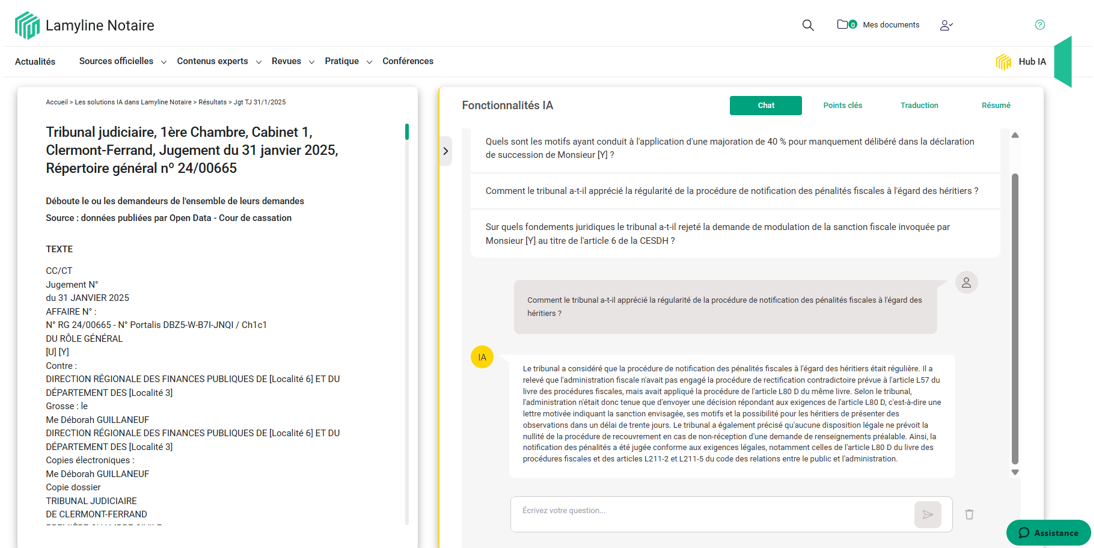Image resolution: width=1094 pixels, height=548 pixels.
Task: Collapse the panel with arrow toggle
Action: (446, 151)
